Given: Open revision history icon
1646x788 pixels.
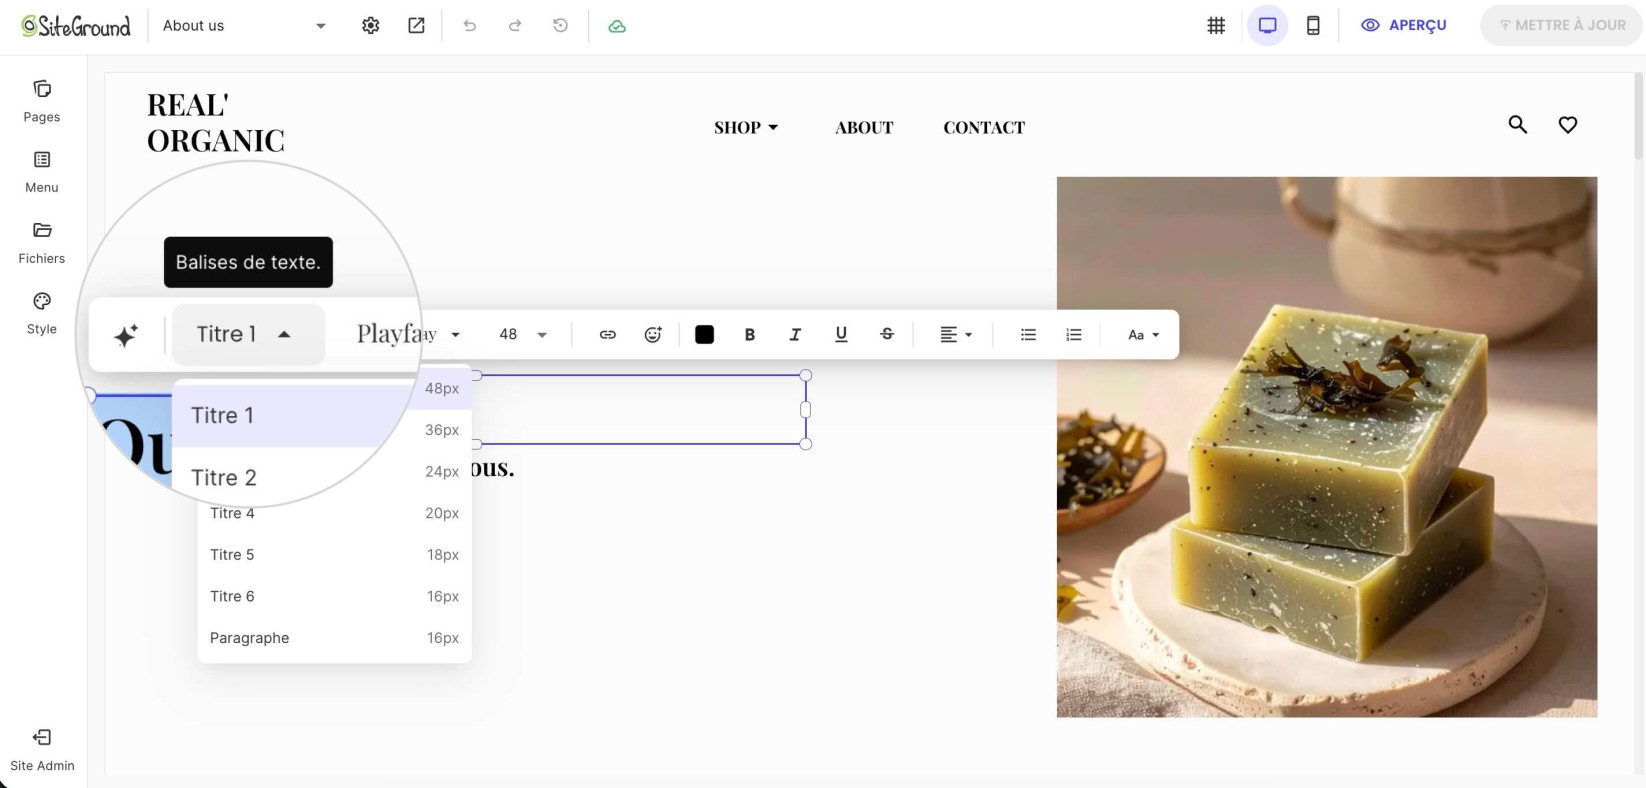Looking at the screenshot, I should [x=561, y=26].
